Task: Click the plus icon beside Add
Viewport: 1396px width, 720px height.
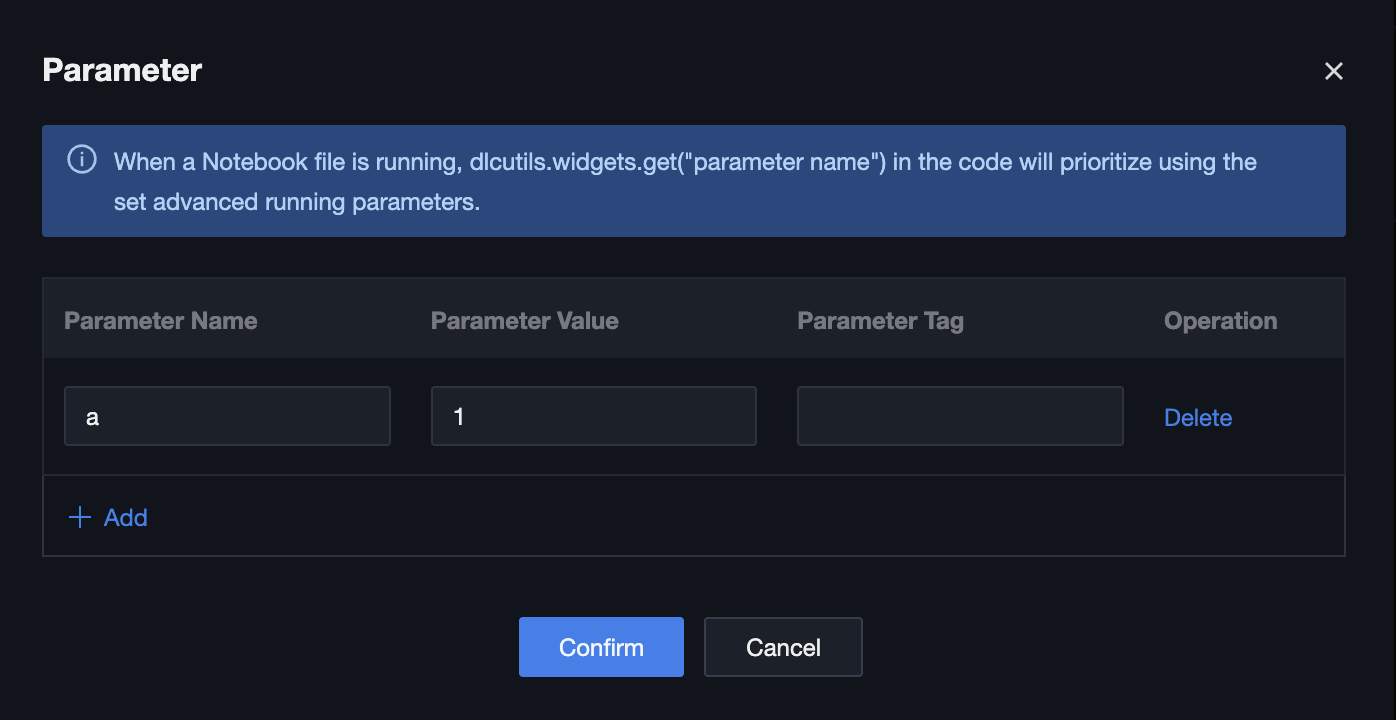Action: [79, 517]
